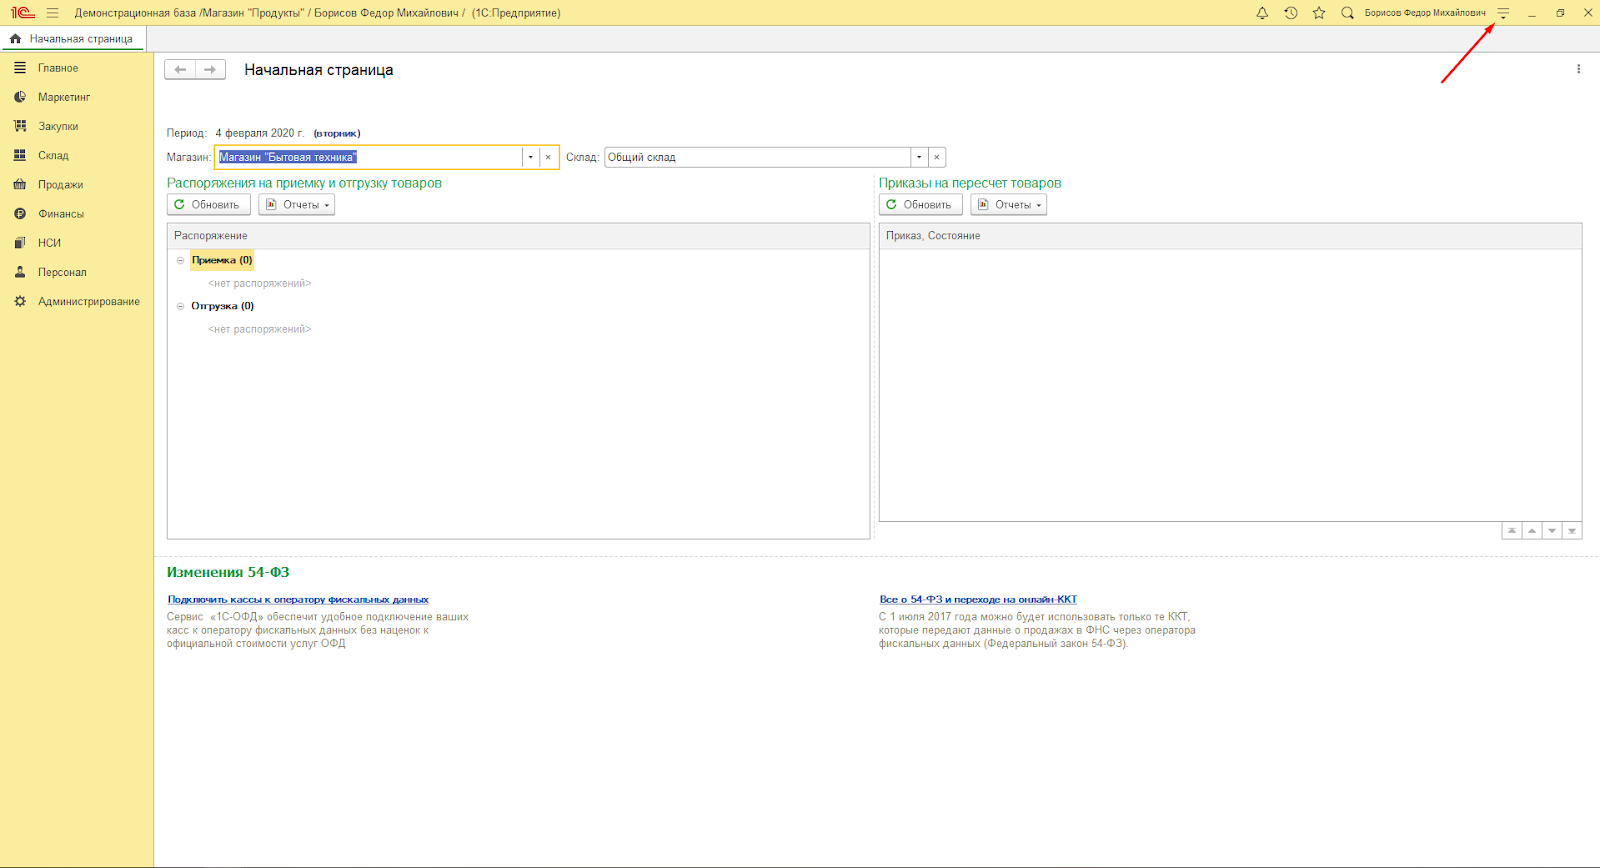Click the Распоряжение column header
Screen dimensions: 1600x868
[518, 236]
